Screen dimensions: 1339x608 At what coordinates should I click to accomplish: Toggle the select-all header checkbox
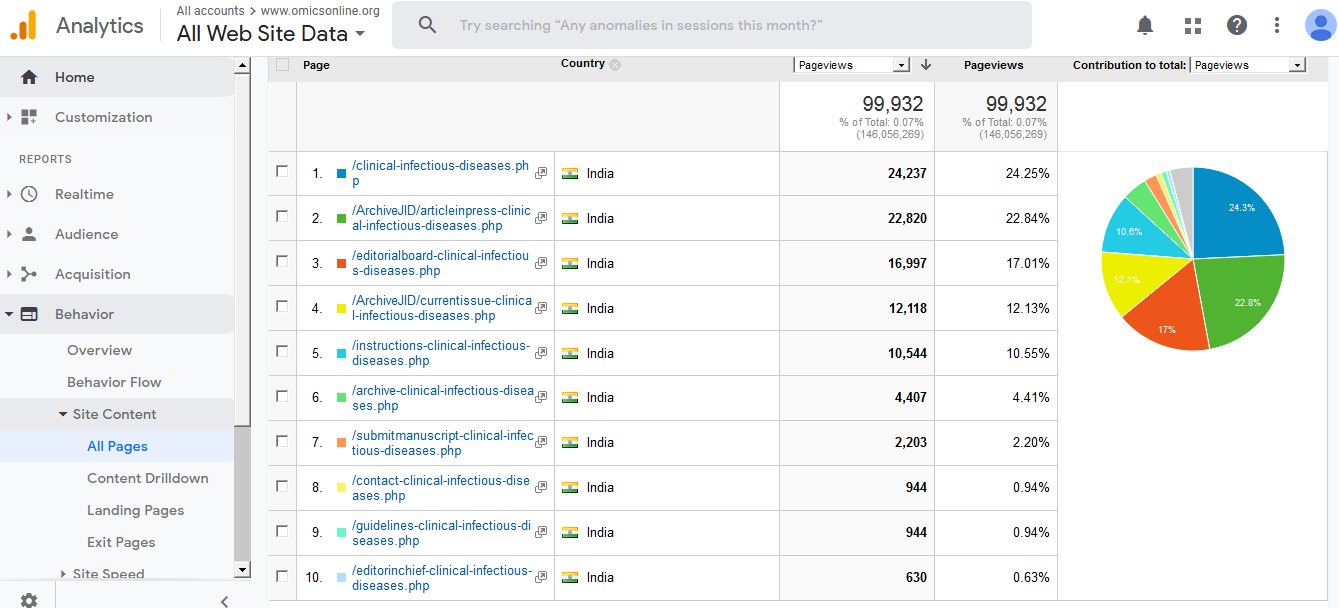(282, 64)
